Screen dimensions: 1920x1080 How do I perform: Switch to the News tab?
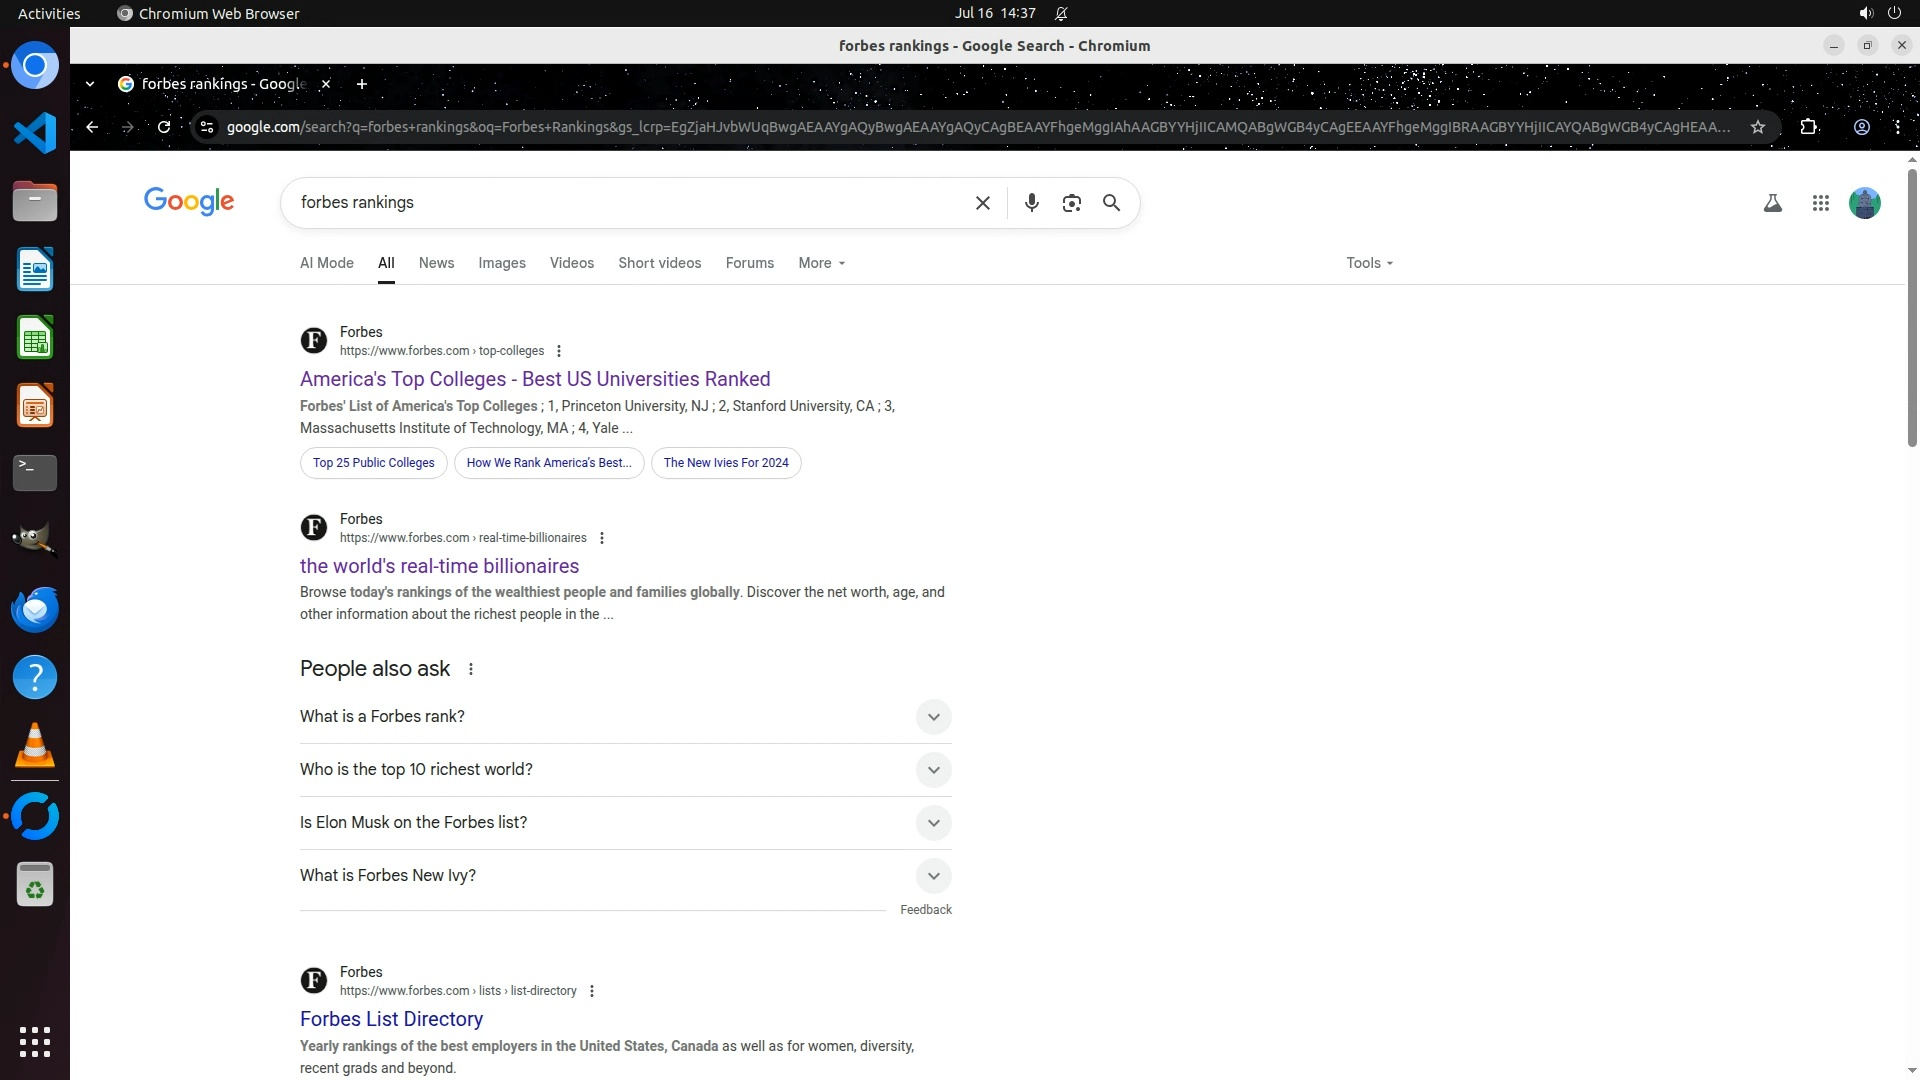[x=436, y=263]
